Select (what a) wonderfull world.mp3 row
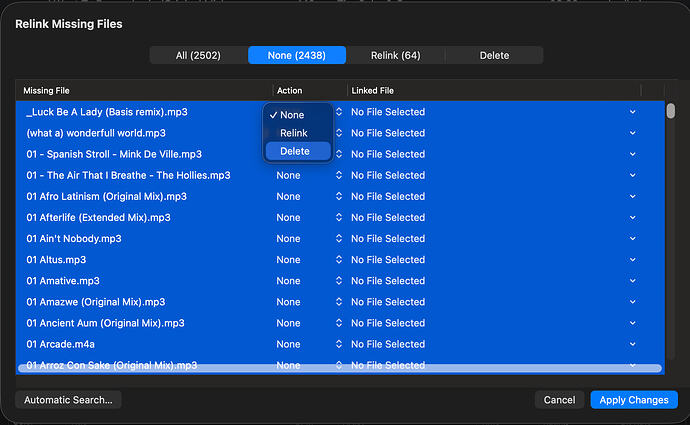This screenshot has height=425, width=690. pos(96,133)
